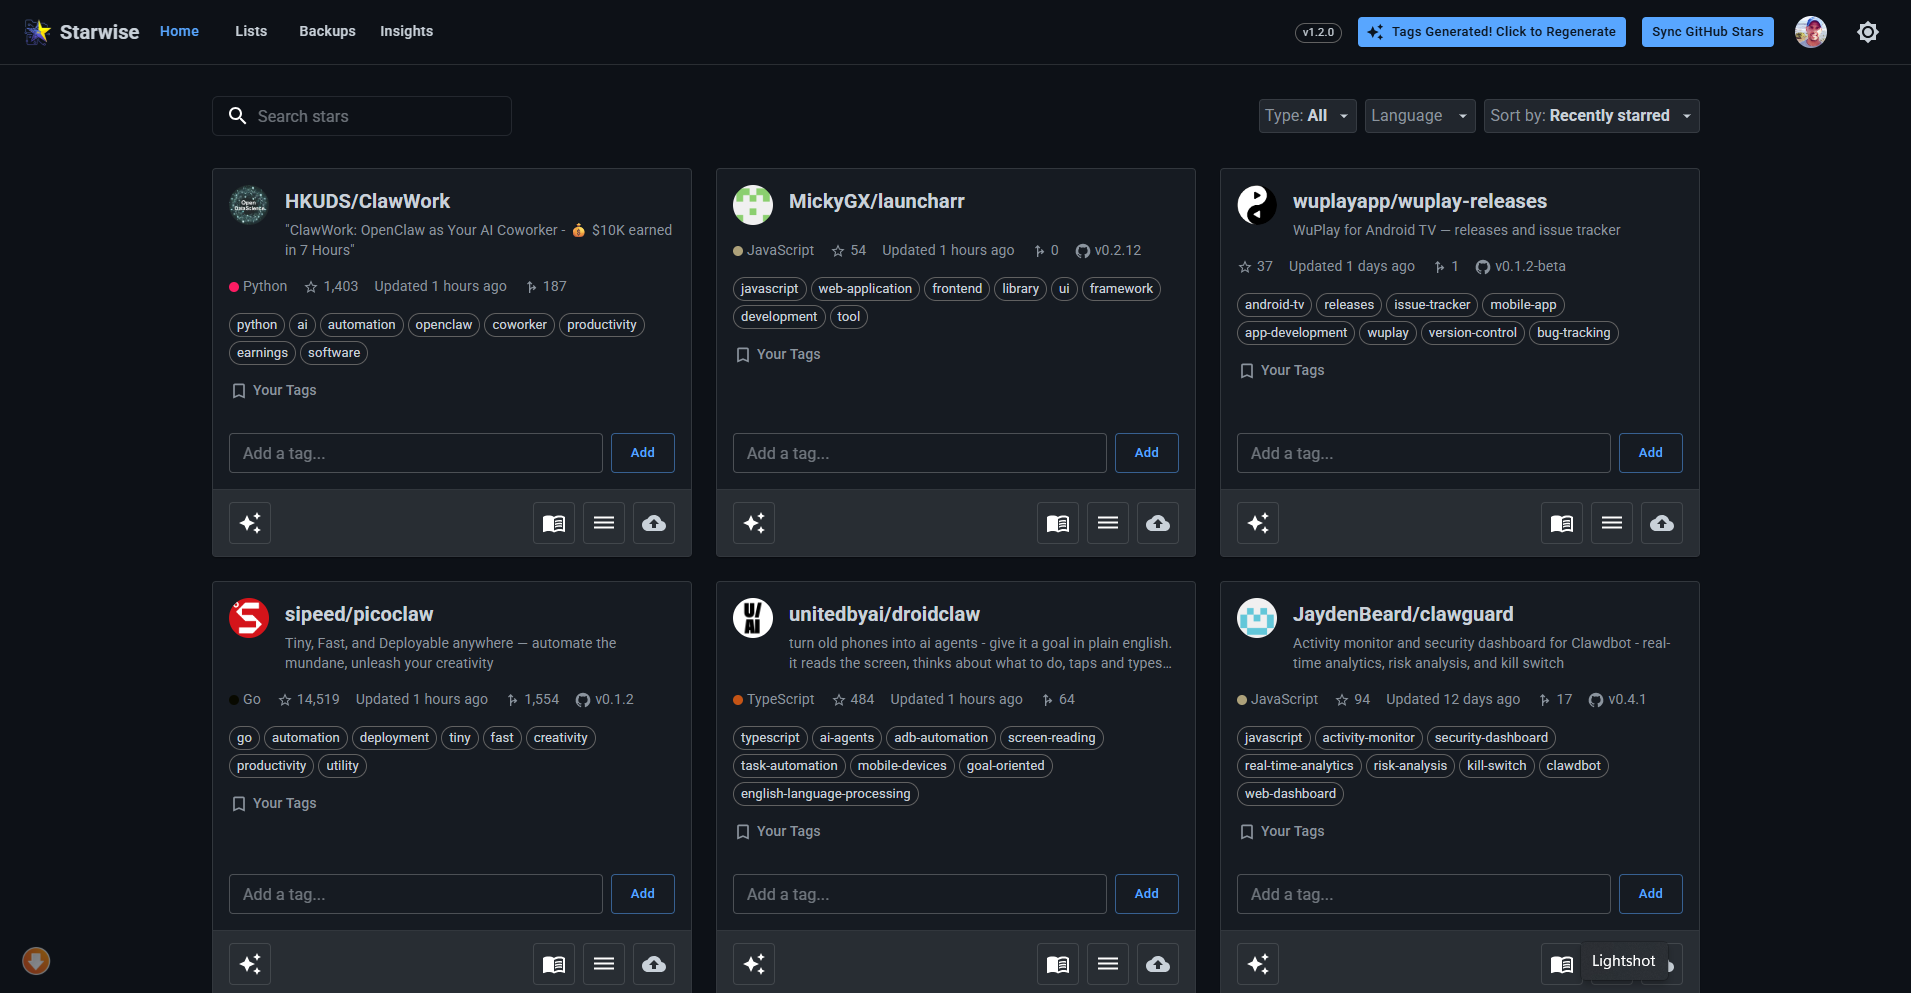Click Add button on sipeed/picoclaw card
The width and height of the screenshot is (1911, 993).
(x=643, y=894)
